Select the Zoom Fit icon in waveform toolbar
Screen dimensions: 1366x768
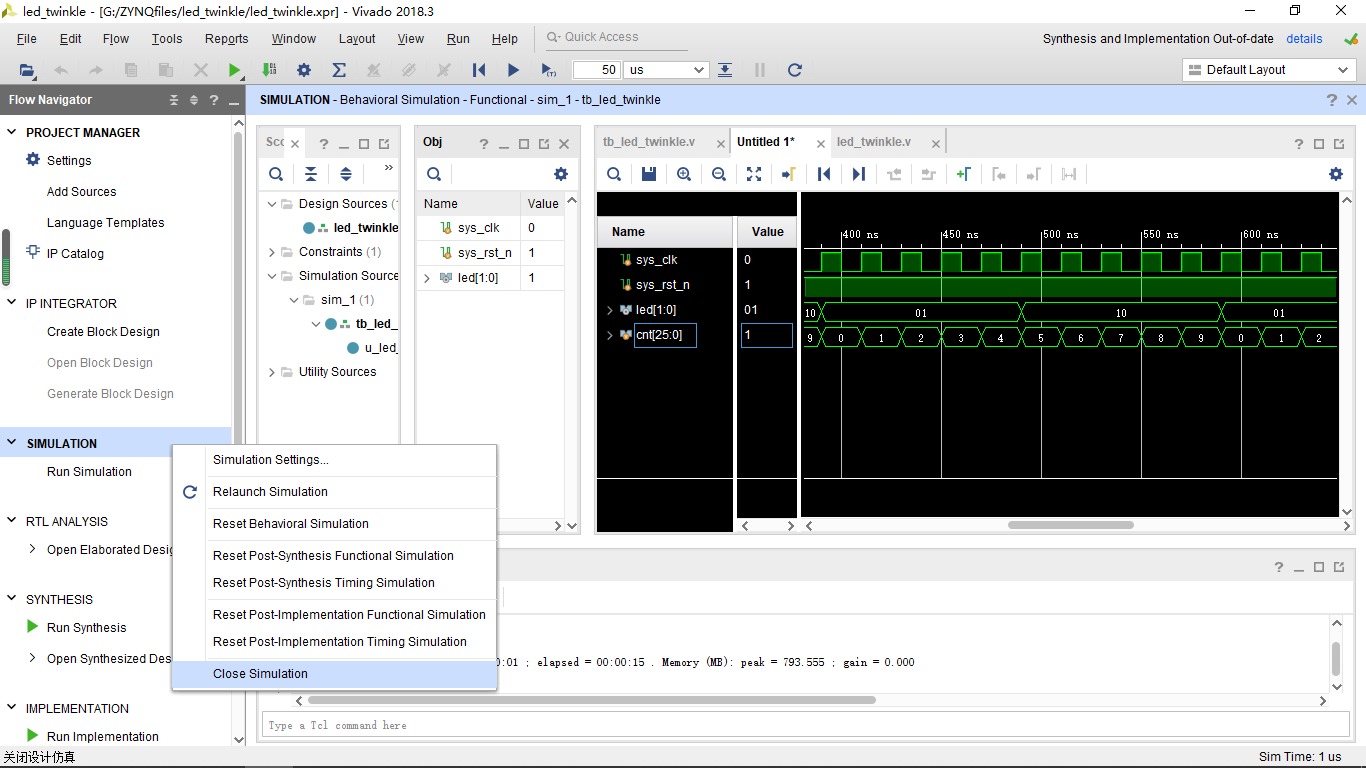(x=753, y=174)
